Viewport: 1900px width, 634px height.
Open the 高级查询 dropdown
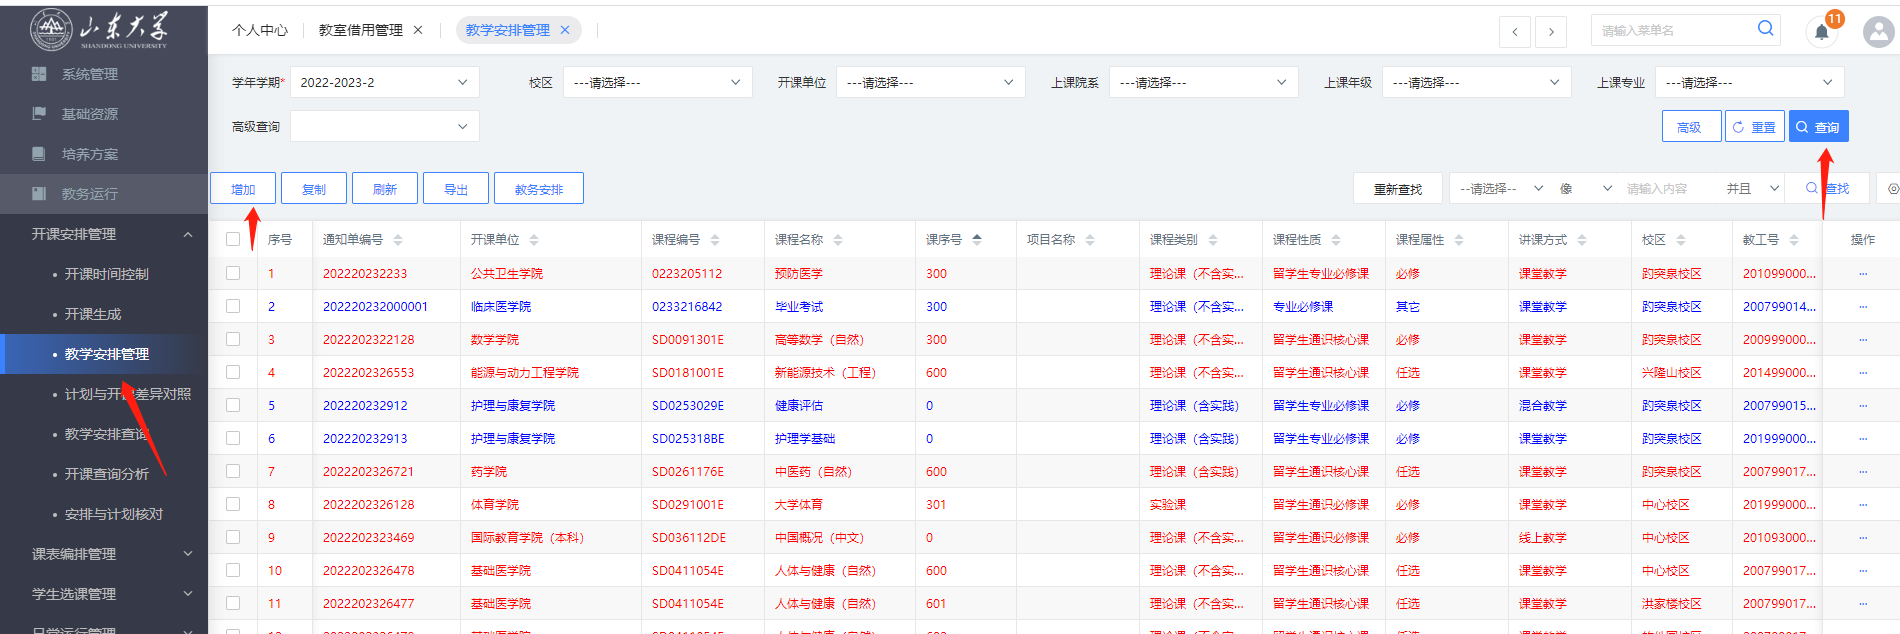click(384, 126)
